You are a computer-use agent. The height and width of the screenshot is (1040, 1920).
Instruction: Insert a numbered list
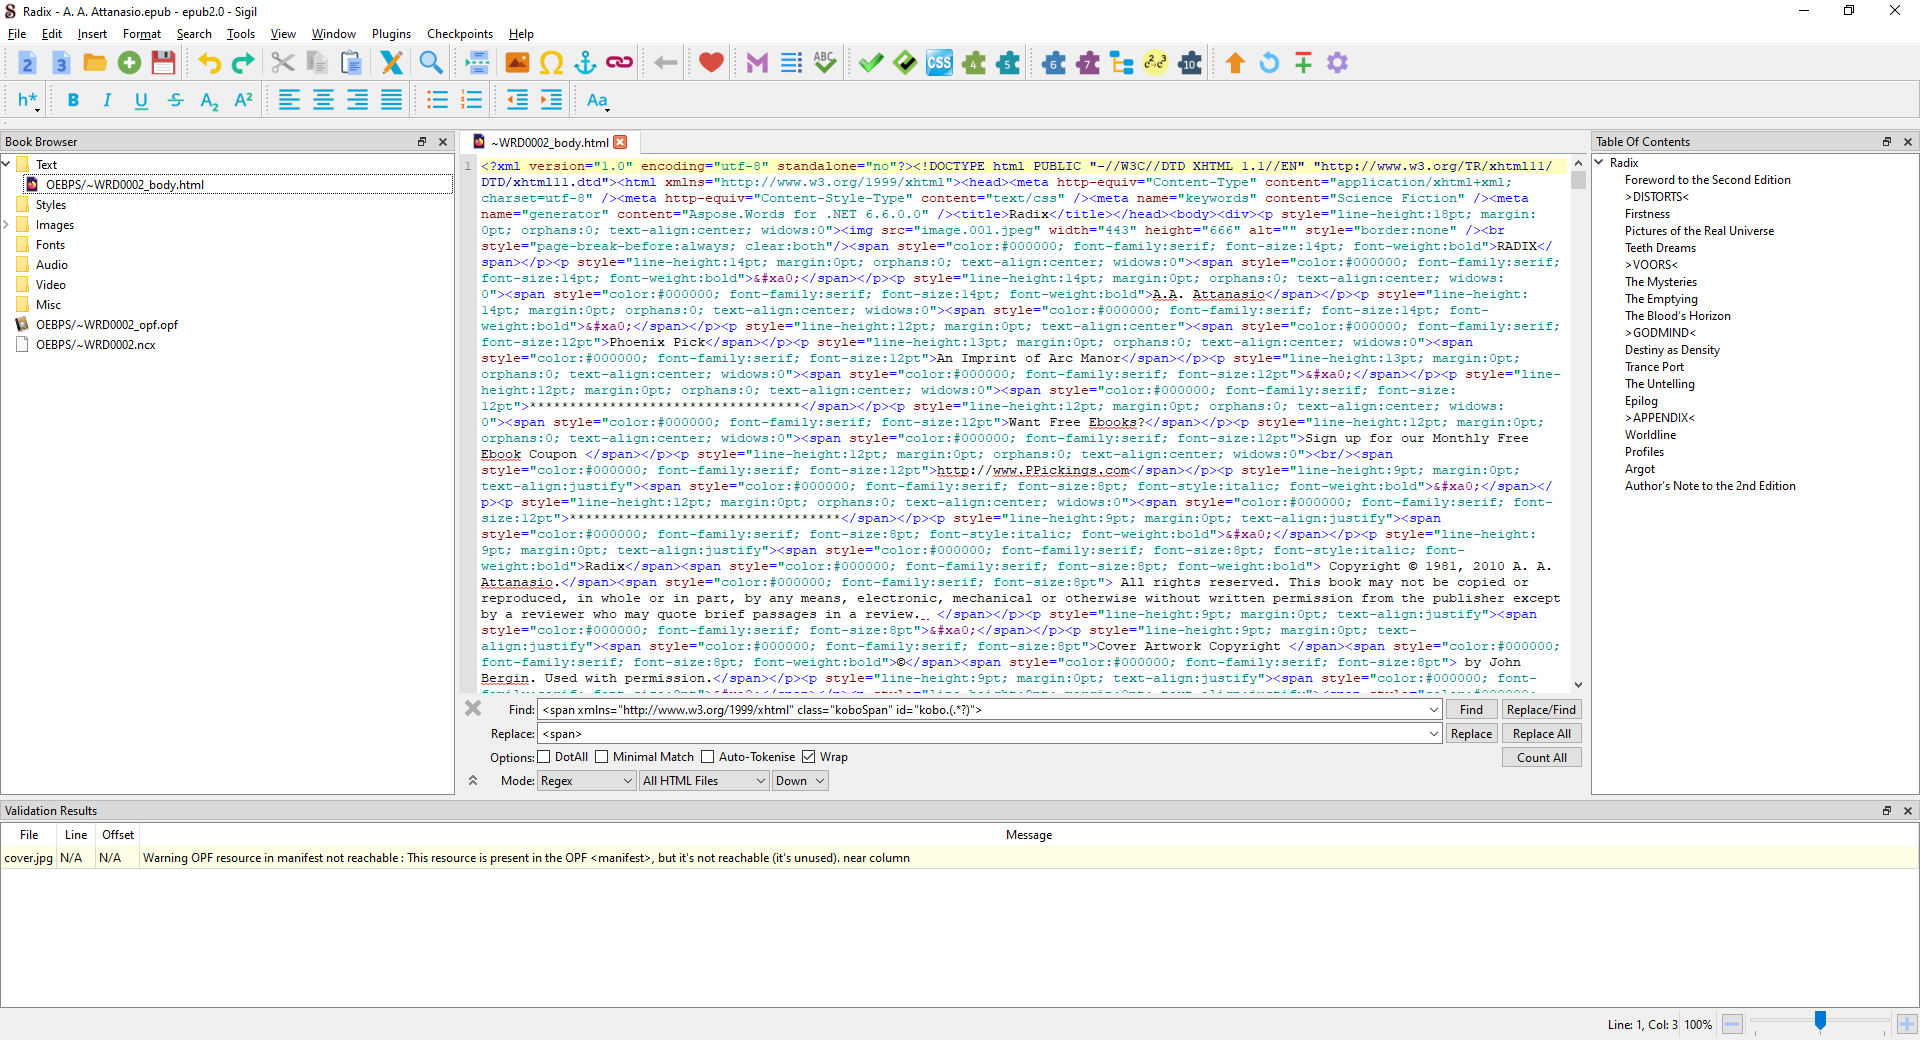coord(471,100)
